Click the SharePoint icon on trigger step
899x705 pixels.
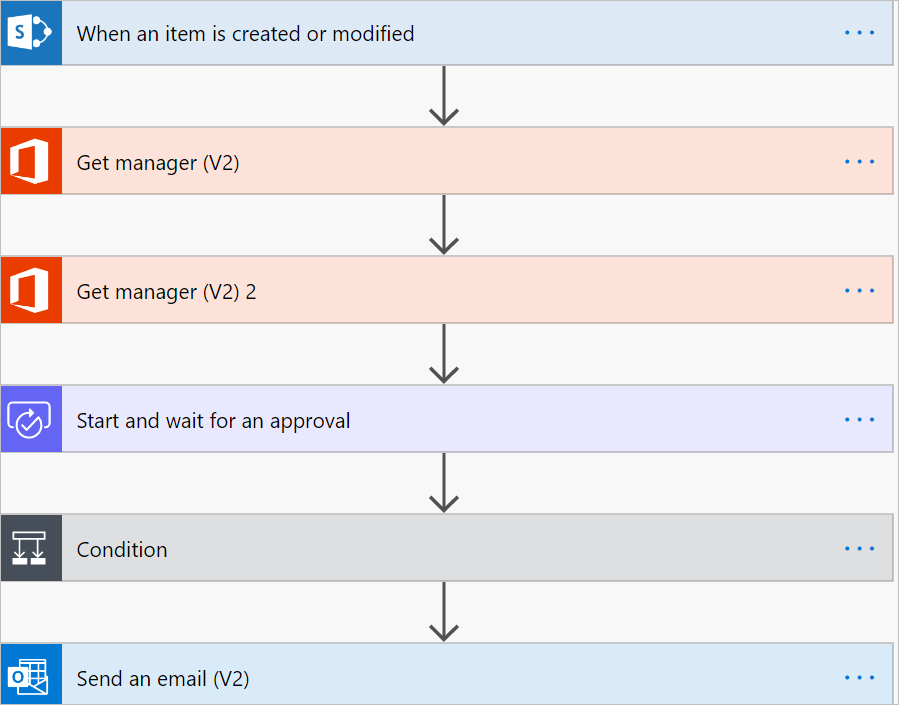(31, 33)
